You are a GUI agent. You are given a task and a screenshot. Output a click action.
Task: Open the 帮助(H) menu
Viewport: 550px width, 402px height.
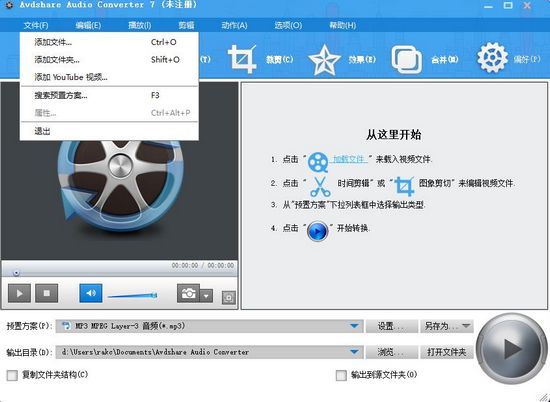coord(342,25)
